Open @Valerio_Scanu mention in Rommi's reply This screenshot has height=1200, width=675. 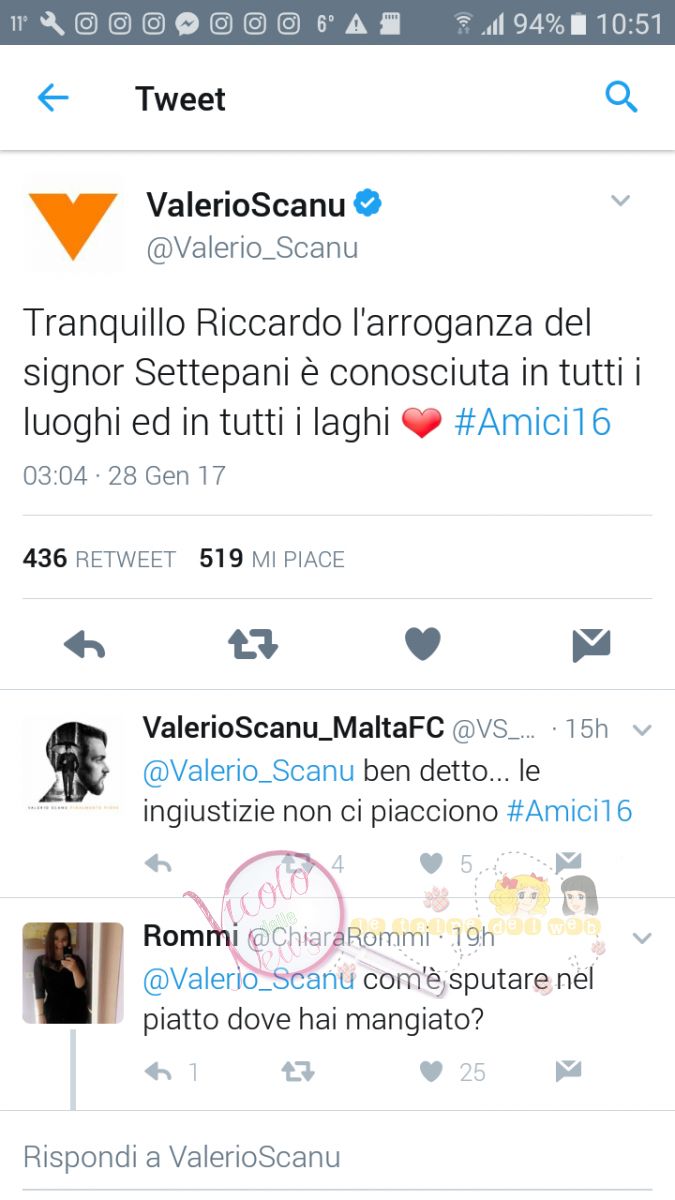point(249,980)
